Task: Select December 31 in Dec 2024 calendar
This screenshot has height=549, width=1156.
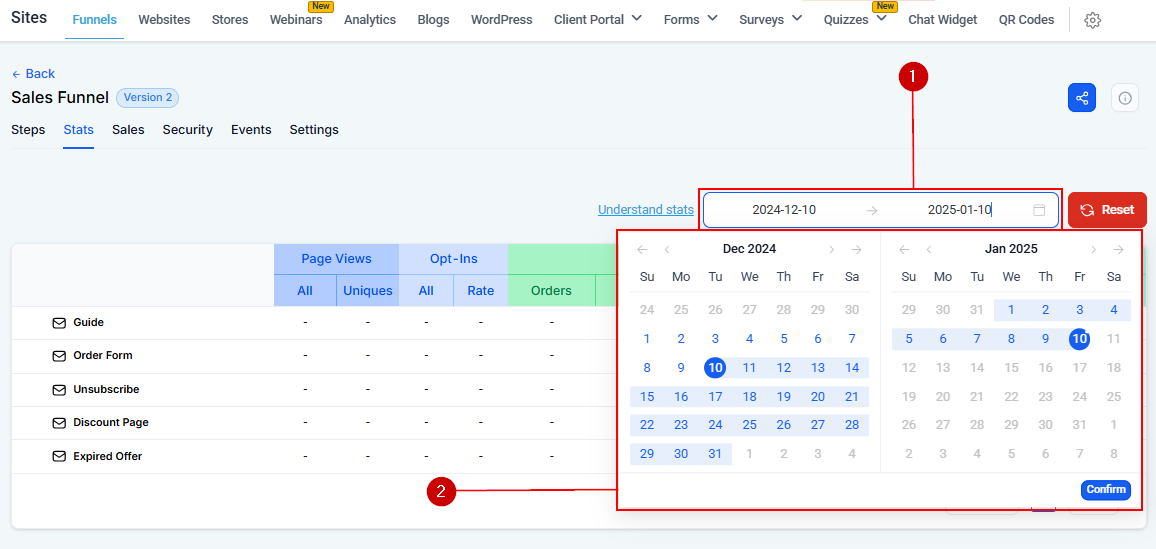Action: tap(715, 454)
